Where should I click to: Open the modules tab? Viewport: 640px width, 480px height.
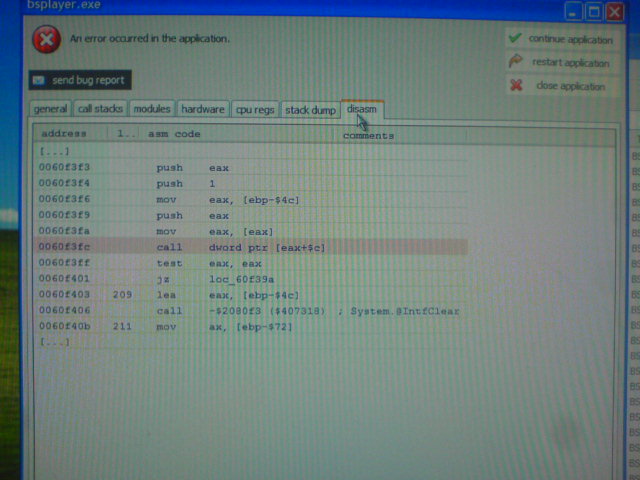coord(152,109)
